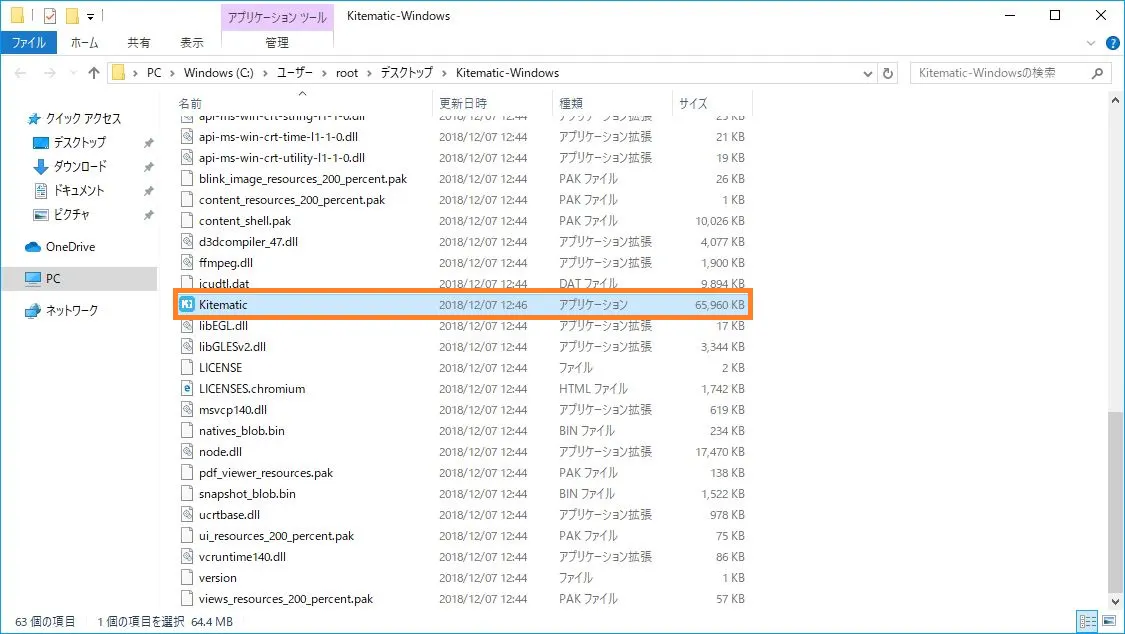The width and height of the screenshot is (1125, 634).
Task: Click デスクトップ in the address breadcrumb
Action: pyautogui.click(x=407, y=73)
